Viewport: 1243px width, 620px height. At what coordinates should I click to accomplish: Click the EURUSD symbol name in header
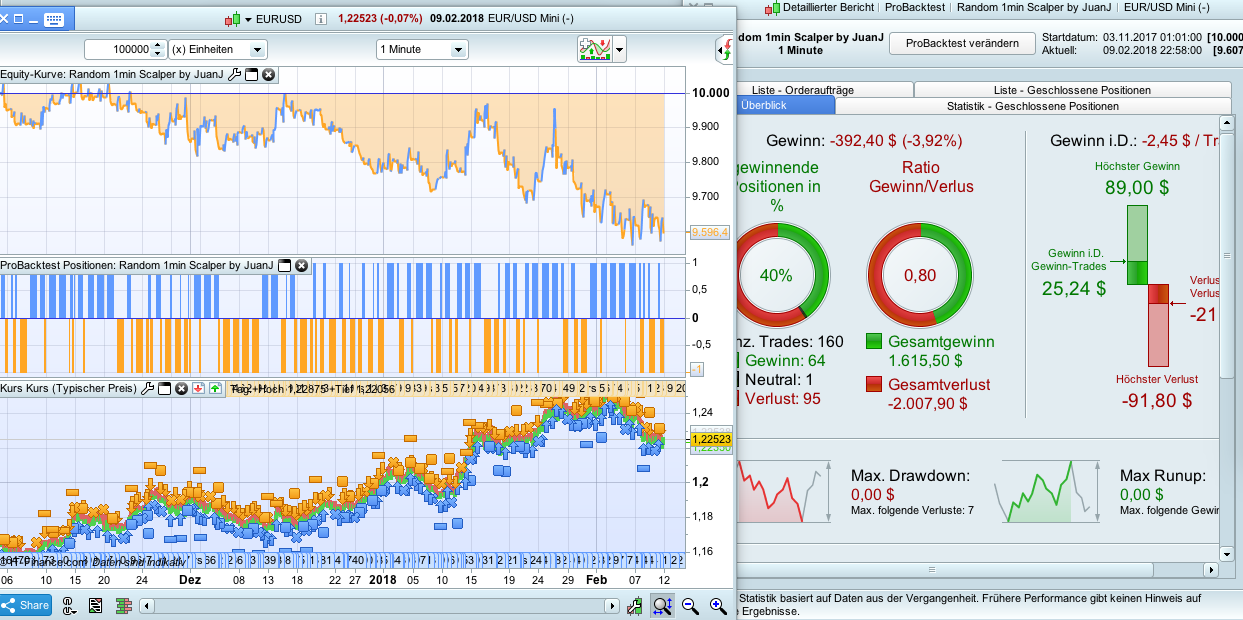[x=279, y=18]
